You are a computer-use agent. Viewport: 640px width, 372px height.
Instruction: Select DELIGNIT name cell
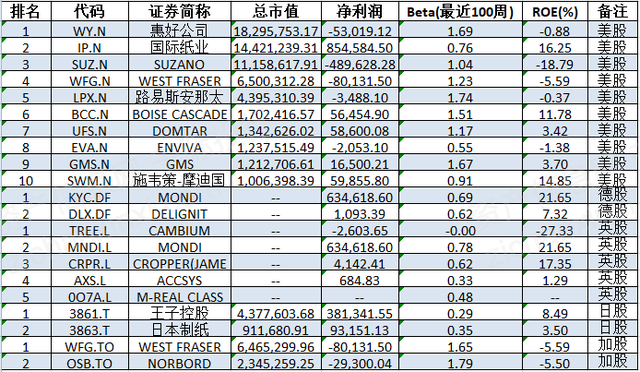(x=180, y=214)
